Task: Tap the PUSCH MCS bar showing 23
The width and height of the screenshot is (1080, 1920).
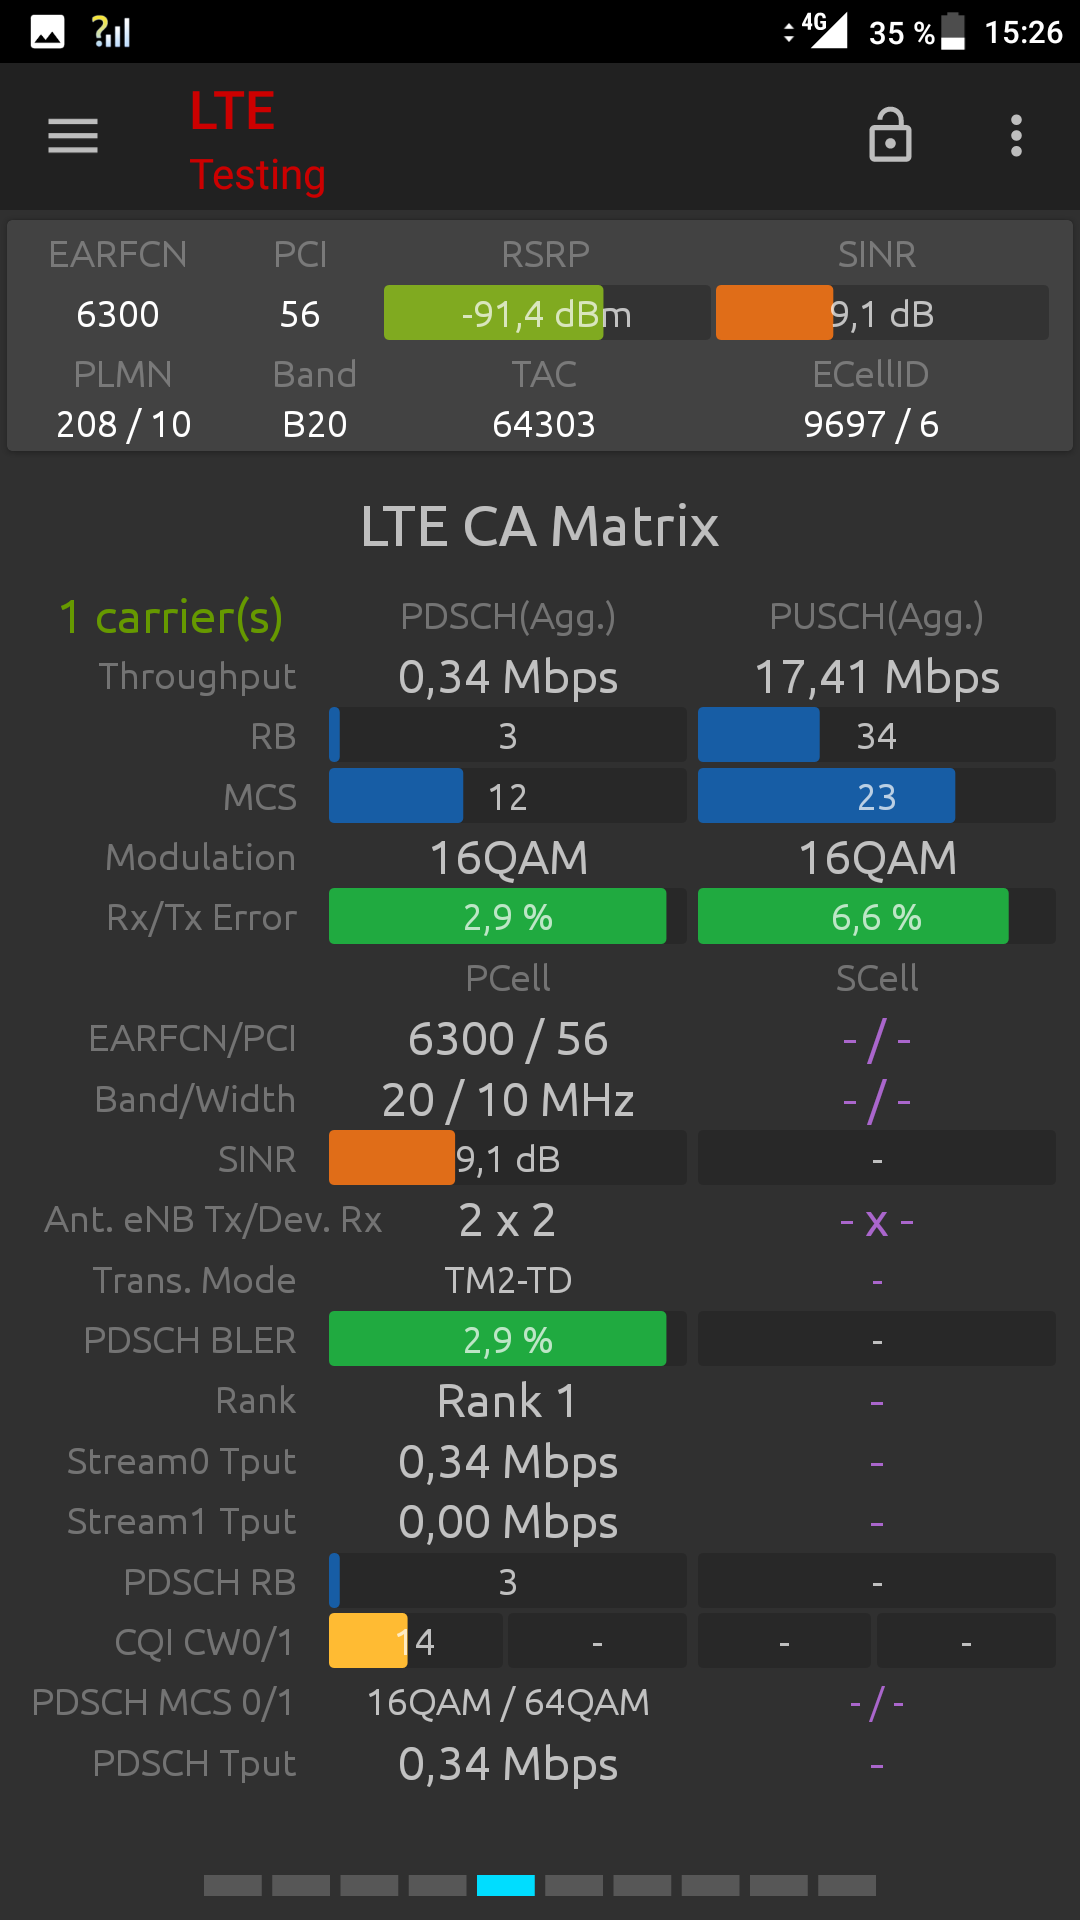Action: 877,796
